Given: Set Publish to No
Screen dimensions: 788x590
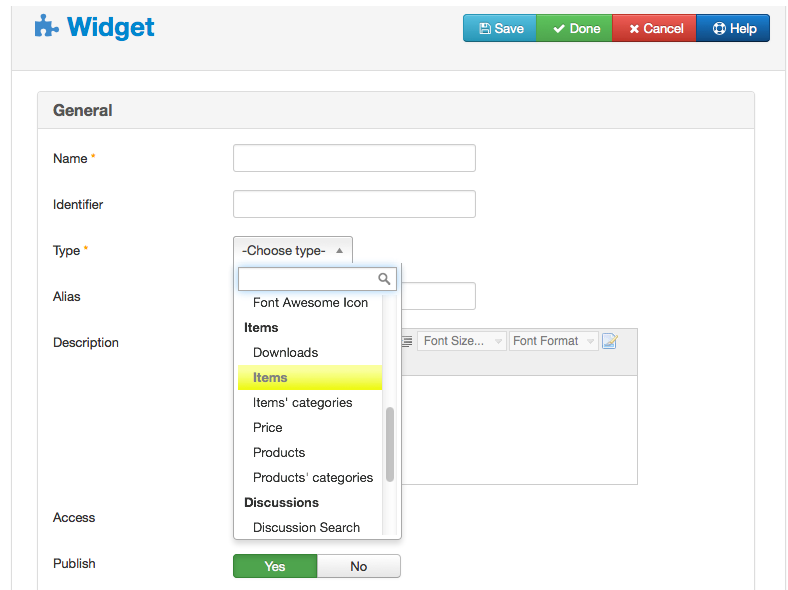Looking at the screenshot, I should (359, 566).
